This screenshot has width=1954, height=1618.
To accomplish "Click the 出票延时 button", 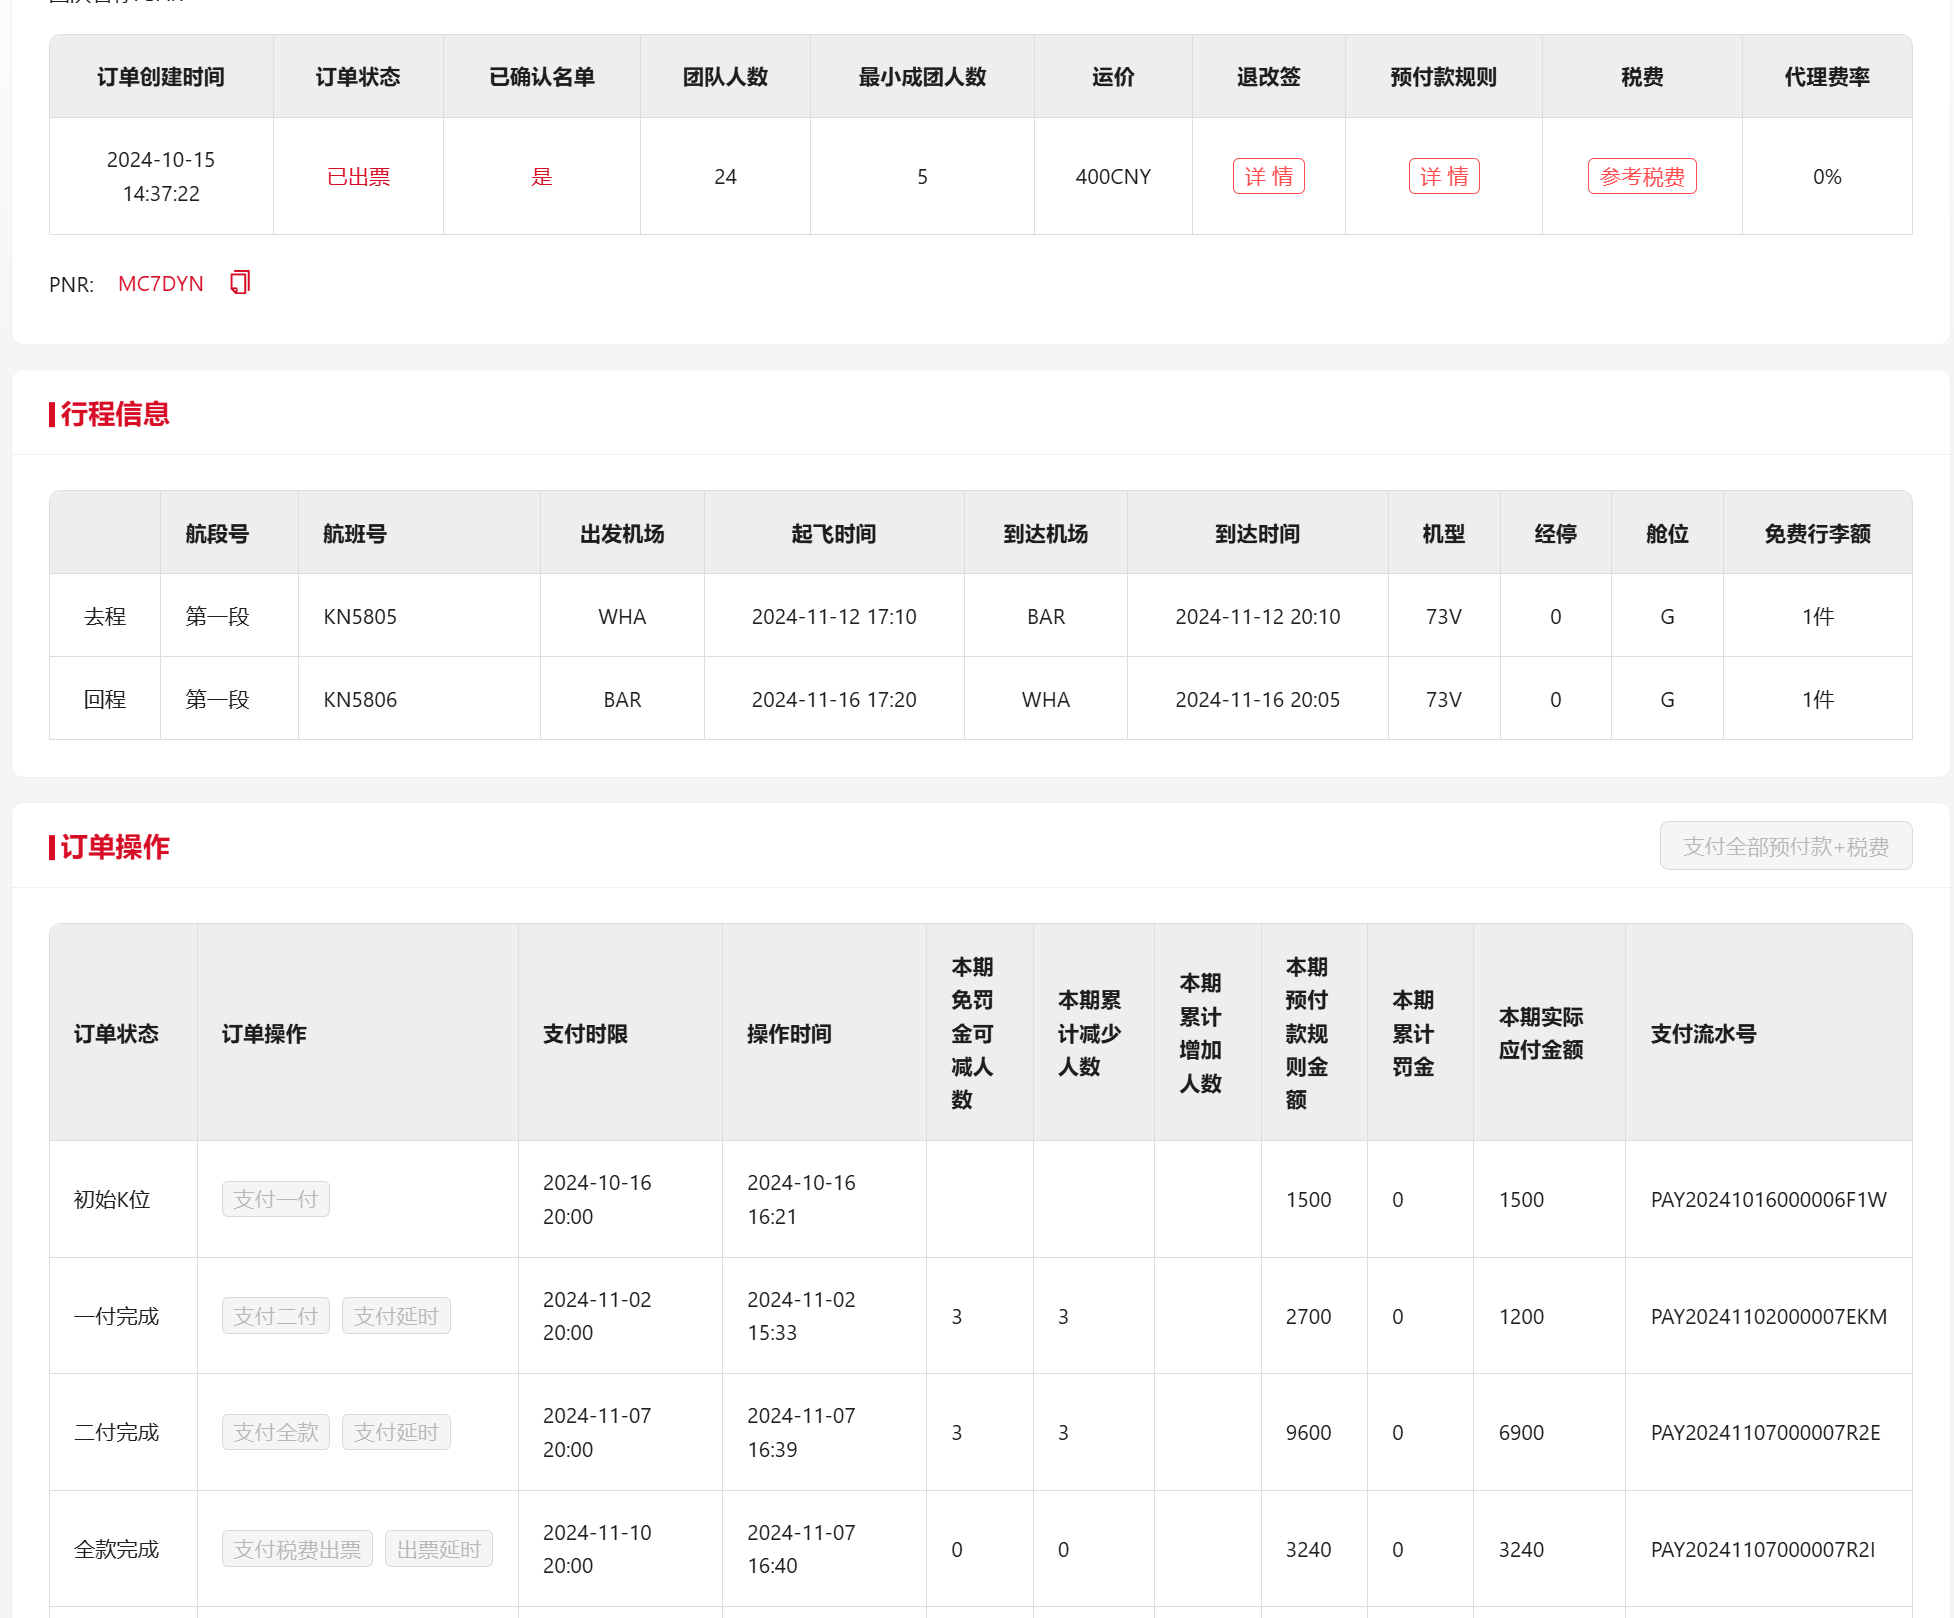I will click(x=438, y=1549).
